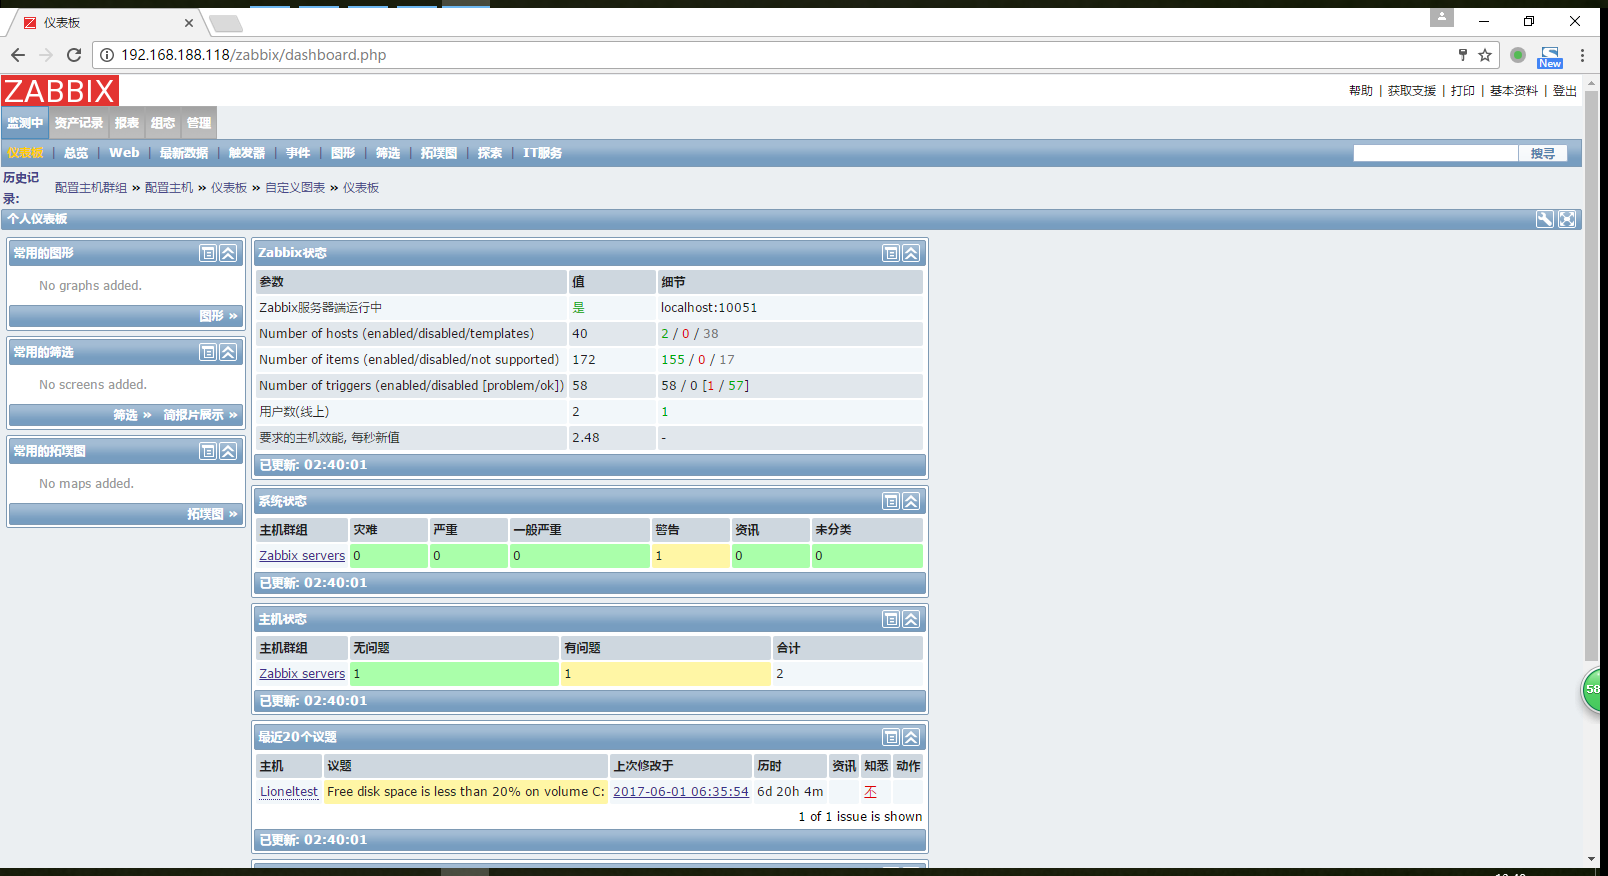Collapse the 常用的筛选 widget
The width and height of the screenshot is (1608, 876).
(228, 352)
